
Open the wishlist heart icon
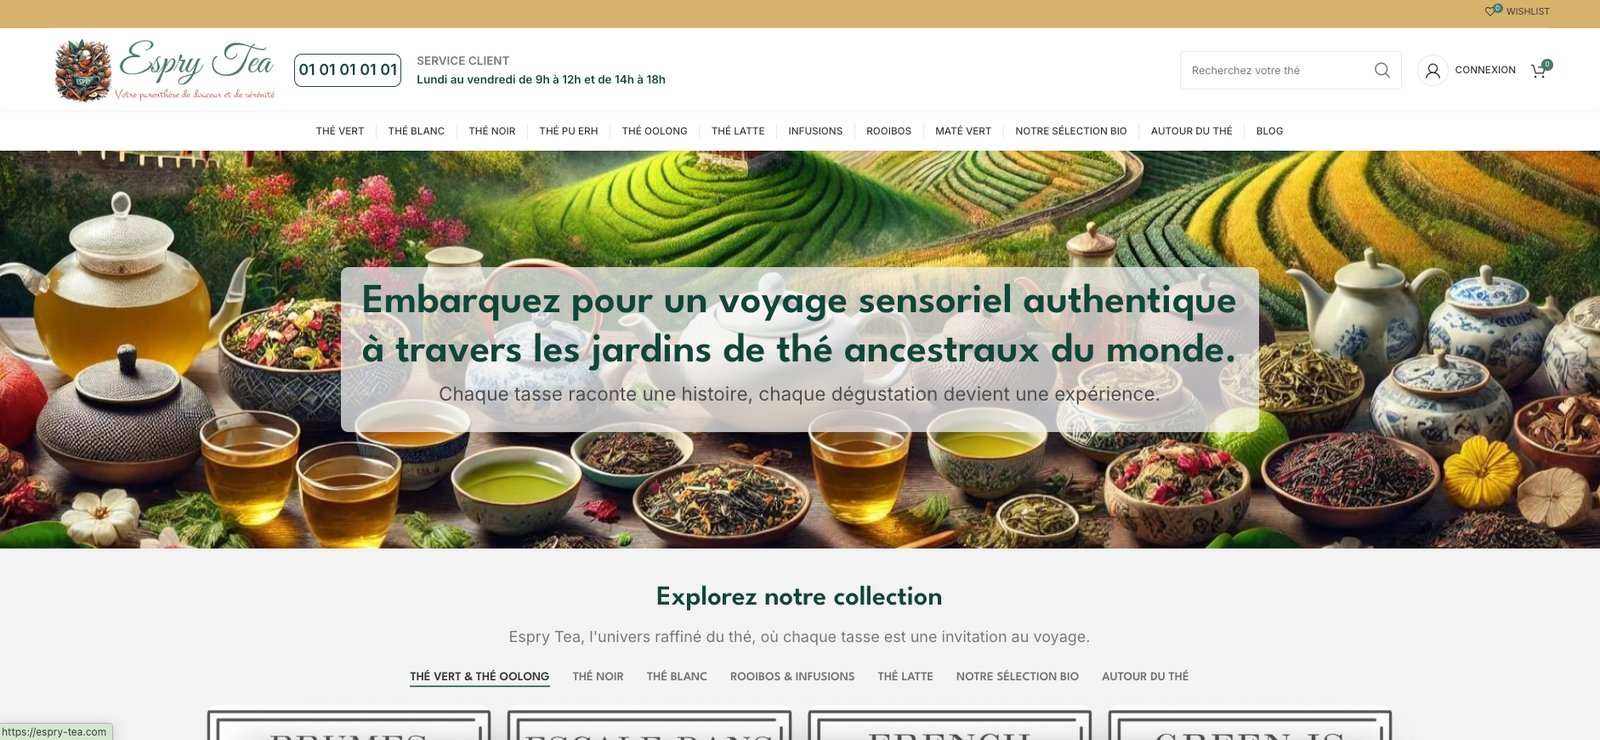click(1492, 11)
